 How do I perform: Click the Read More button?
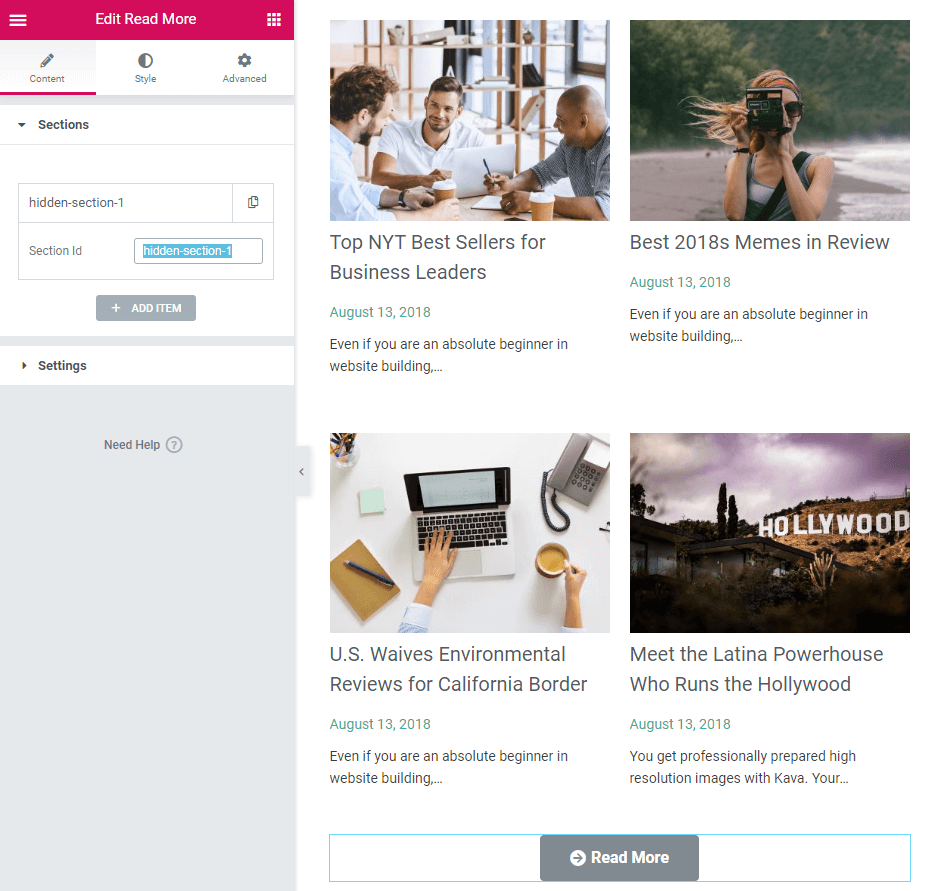[619, 857]
